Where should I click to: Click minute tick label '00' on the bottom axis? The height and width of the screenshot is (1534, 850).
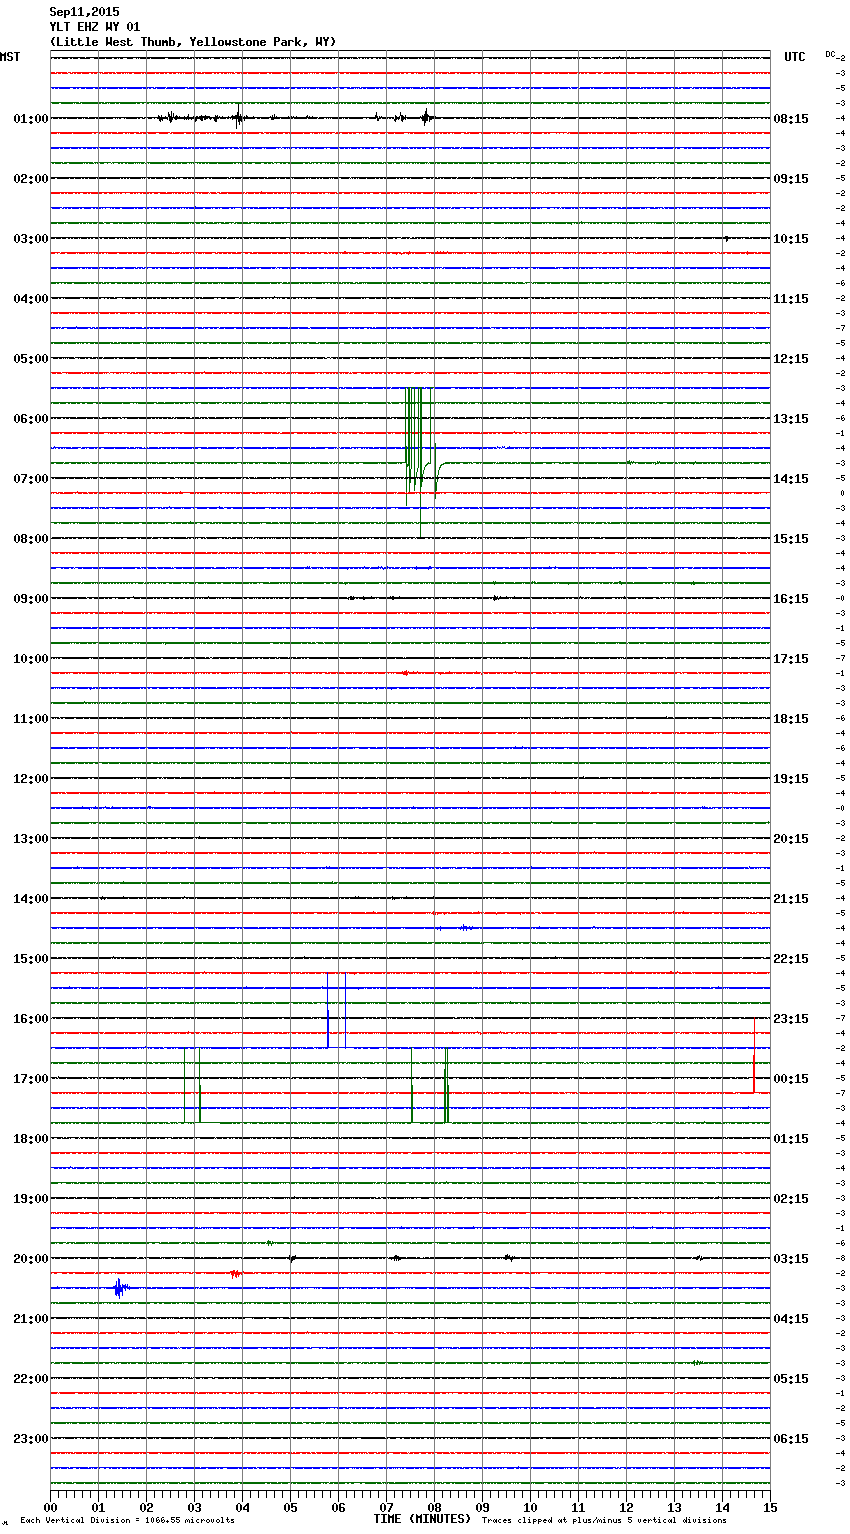point(50,1507)
